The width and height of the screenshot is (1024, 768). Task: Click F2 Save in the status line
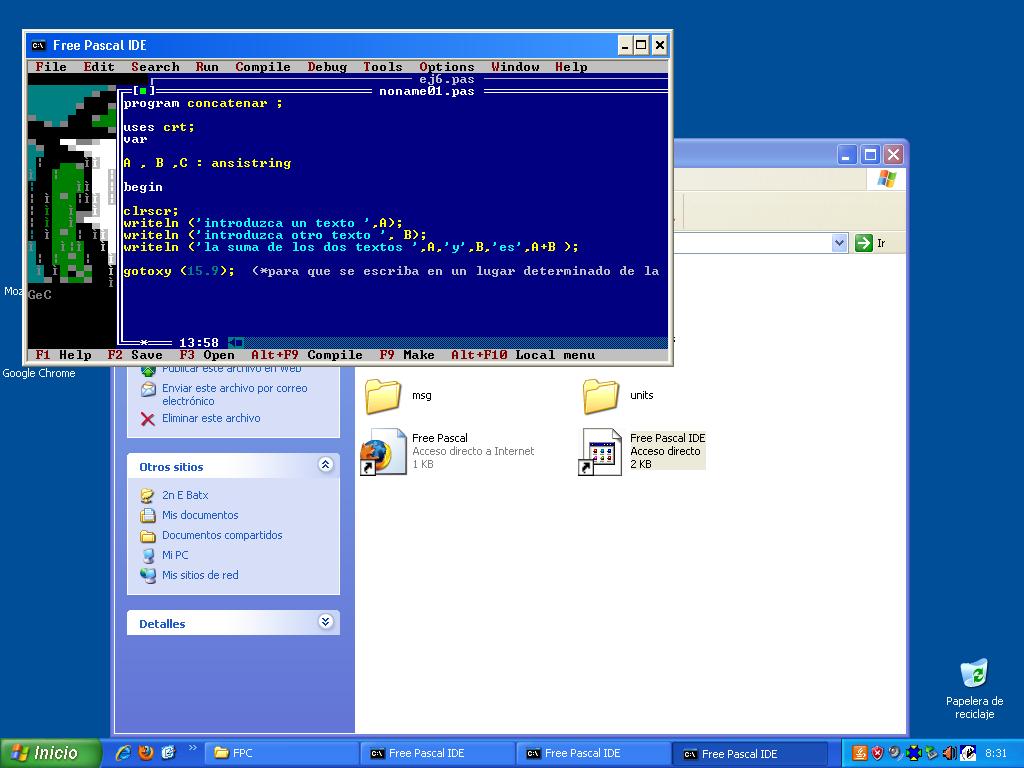click(135, 355)
